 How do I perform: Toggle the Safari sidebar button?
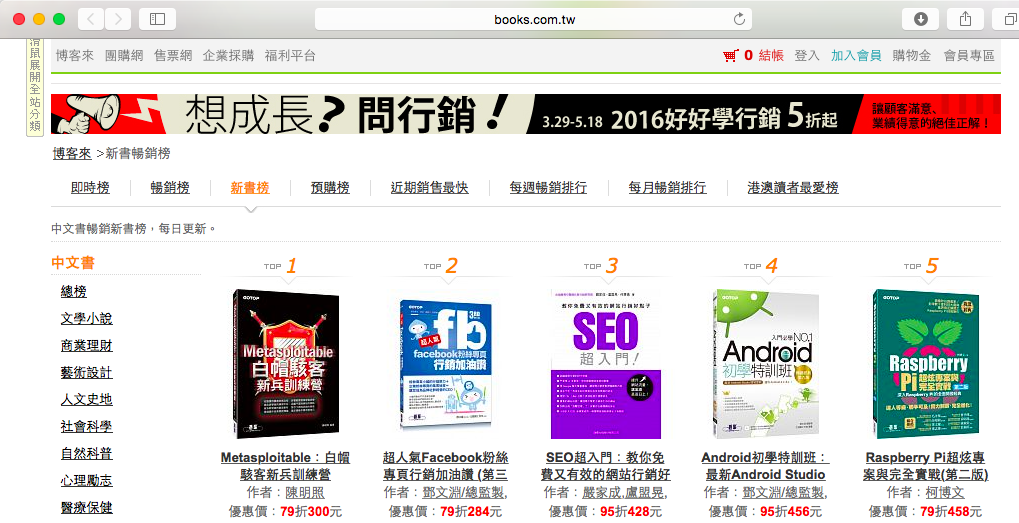click(x=157, y=19)
